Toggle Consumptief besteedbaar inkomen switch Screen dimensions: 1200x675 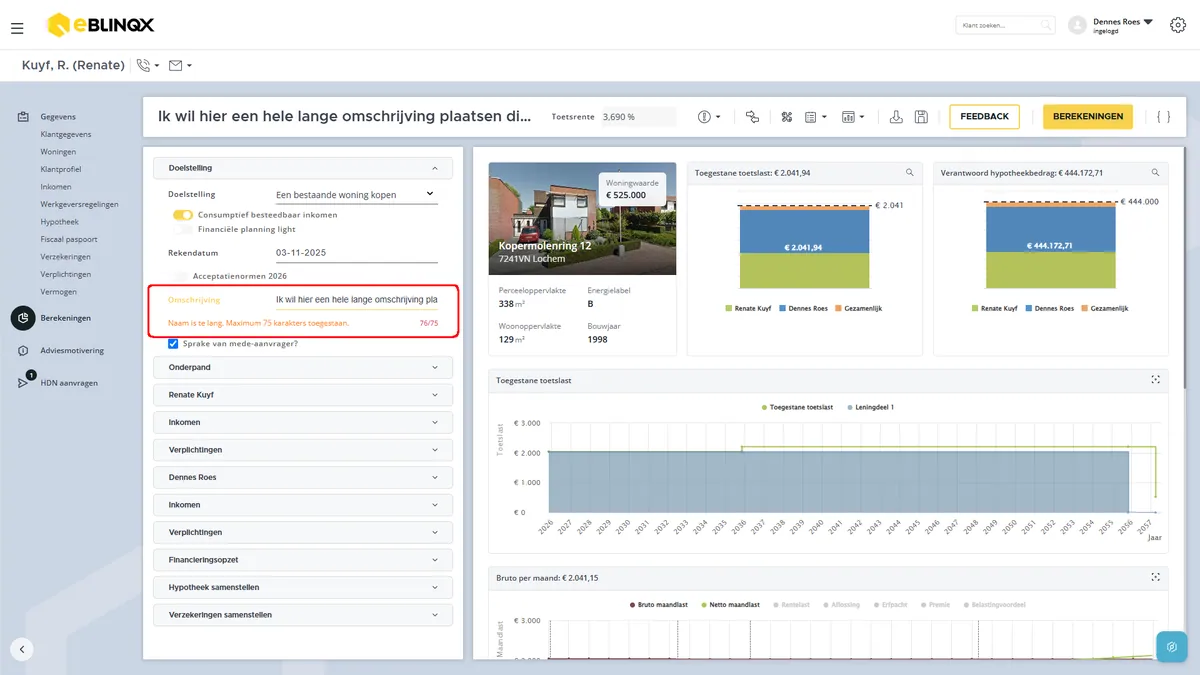182,215
